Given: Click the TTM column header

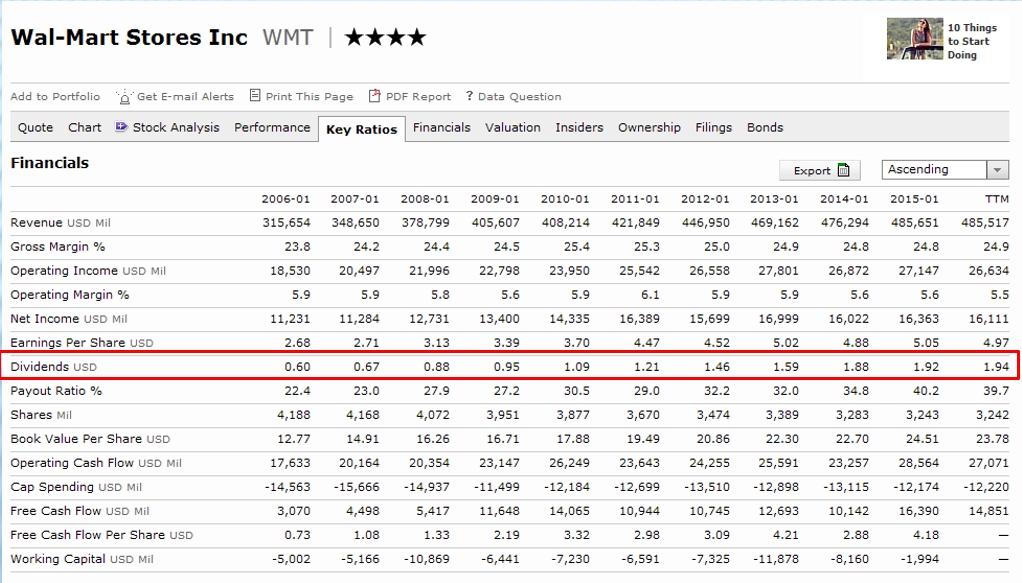Looking at the screenshot, I should click(997, 199).
